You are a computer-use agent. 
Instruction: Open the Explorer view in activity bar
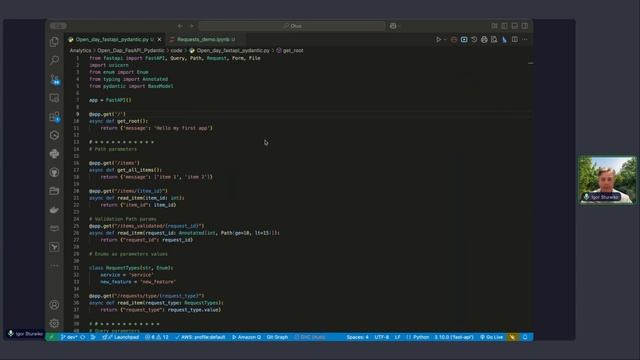pyautogui.click(x=54, y=42)
